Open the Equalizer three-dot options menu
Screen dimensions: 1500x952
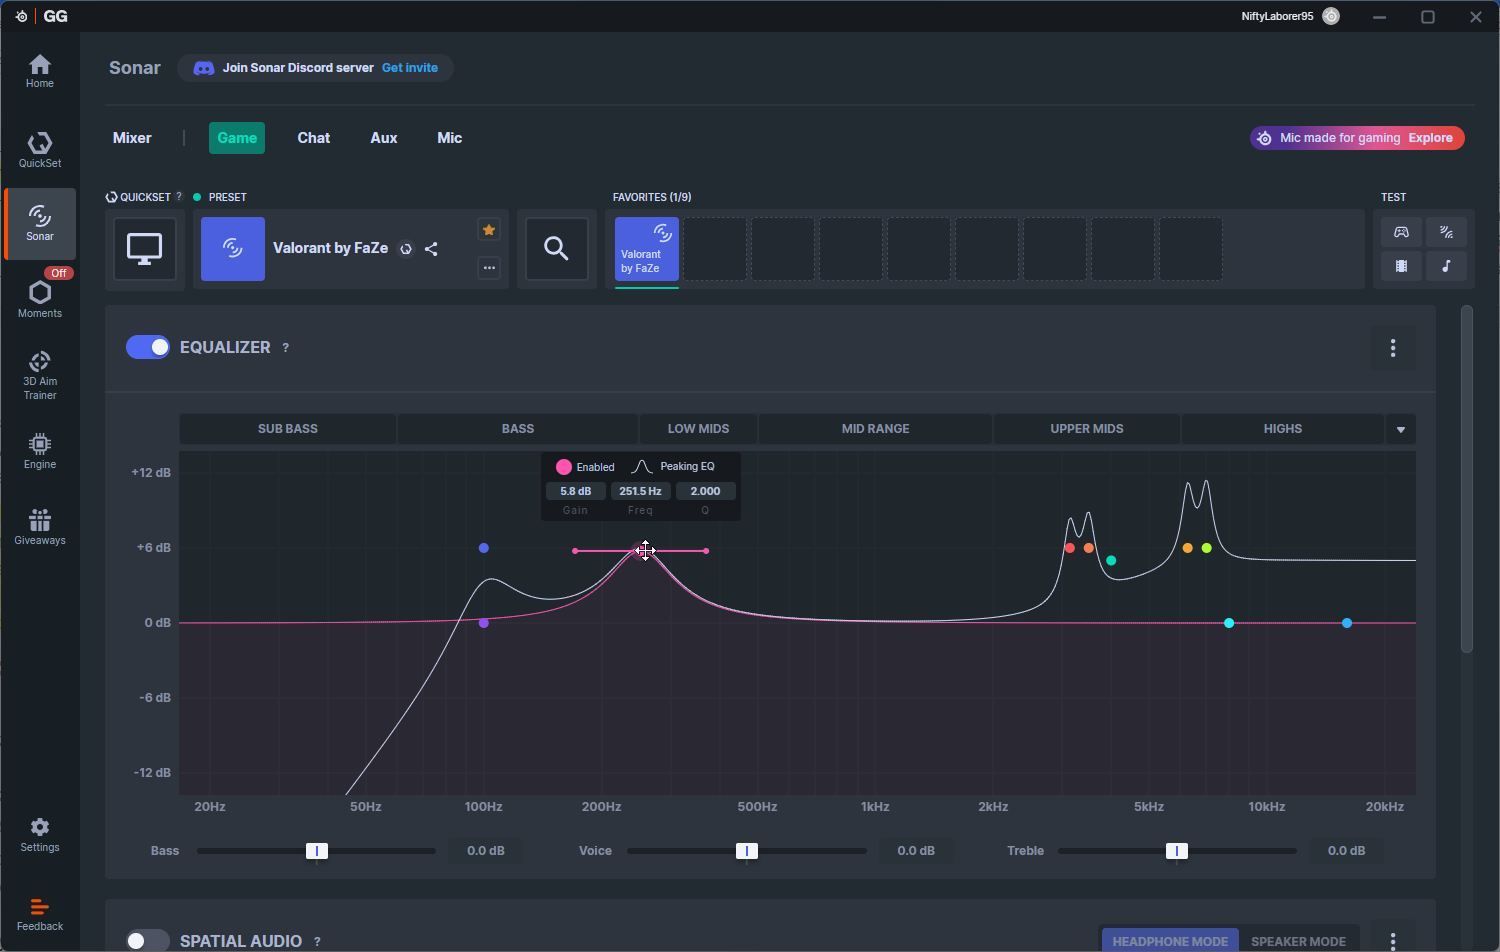[1393, 348]
